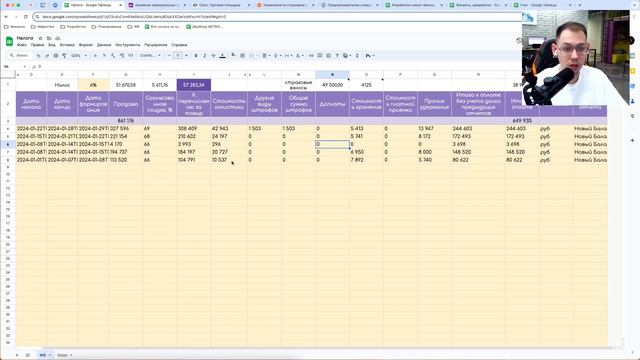Select cell with value 49 500,00
The width and height of the screenshot is (640, 360).
pos(332,85)
